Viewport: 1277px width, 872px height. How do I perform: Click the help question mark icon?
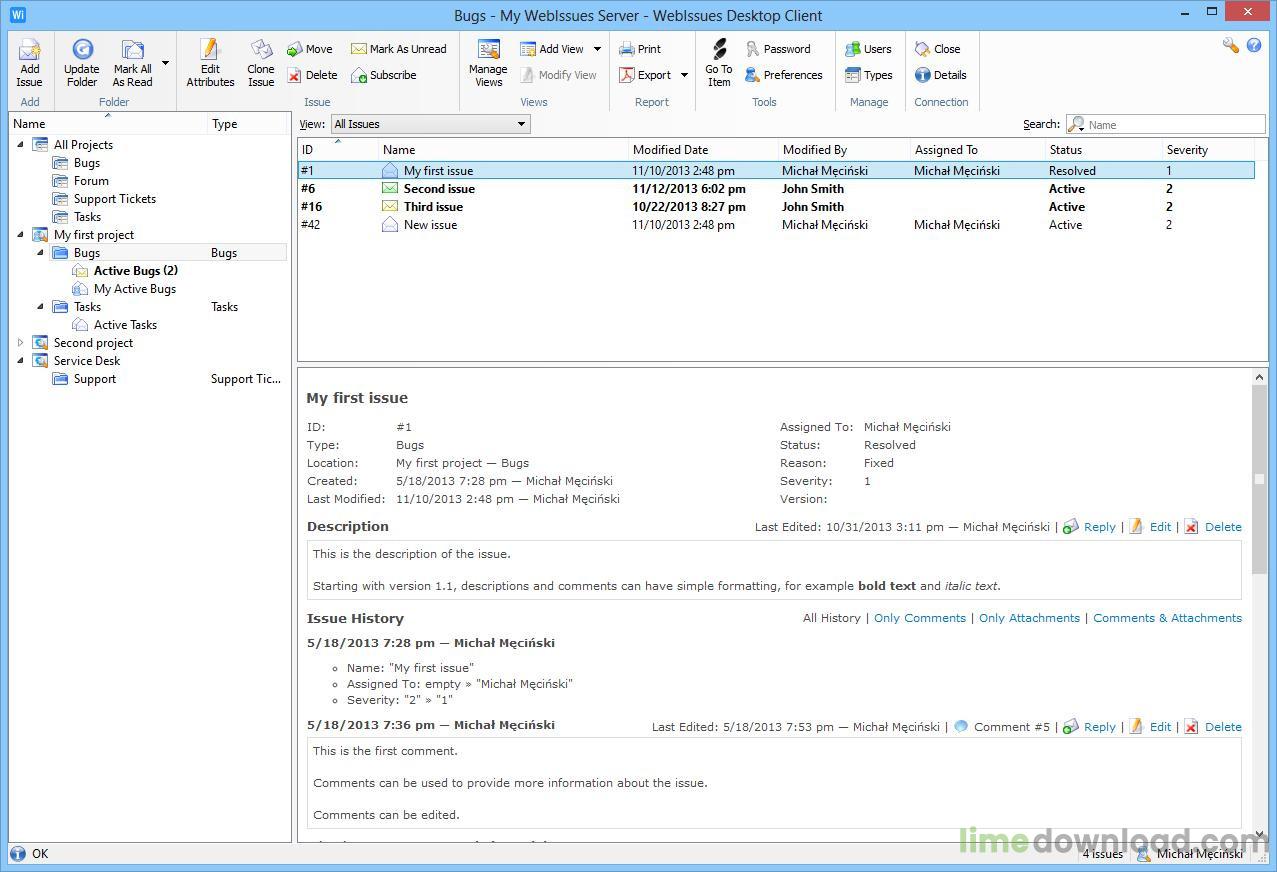[1254, 46]
